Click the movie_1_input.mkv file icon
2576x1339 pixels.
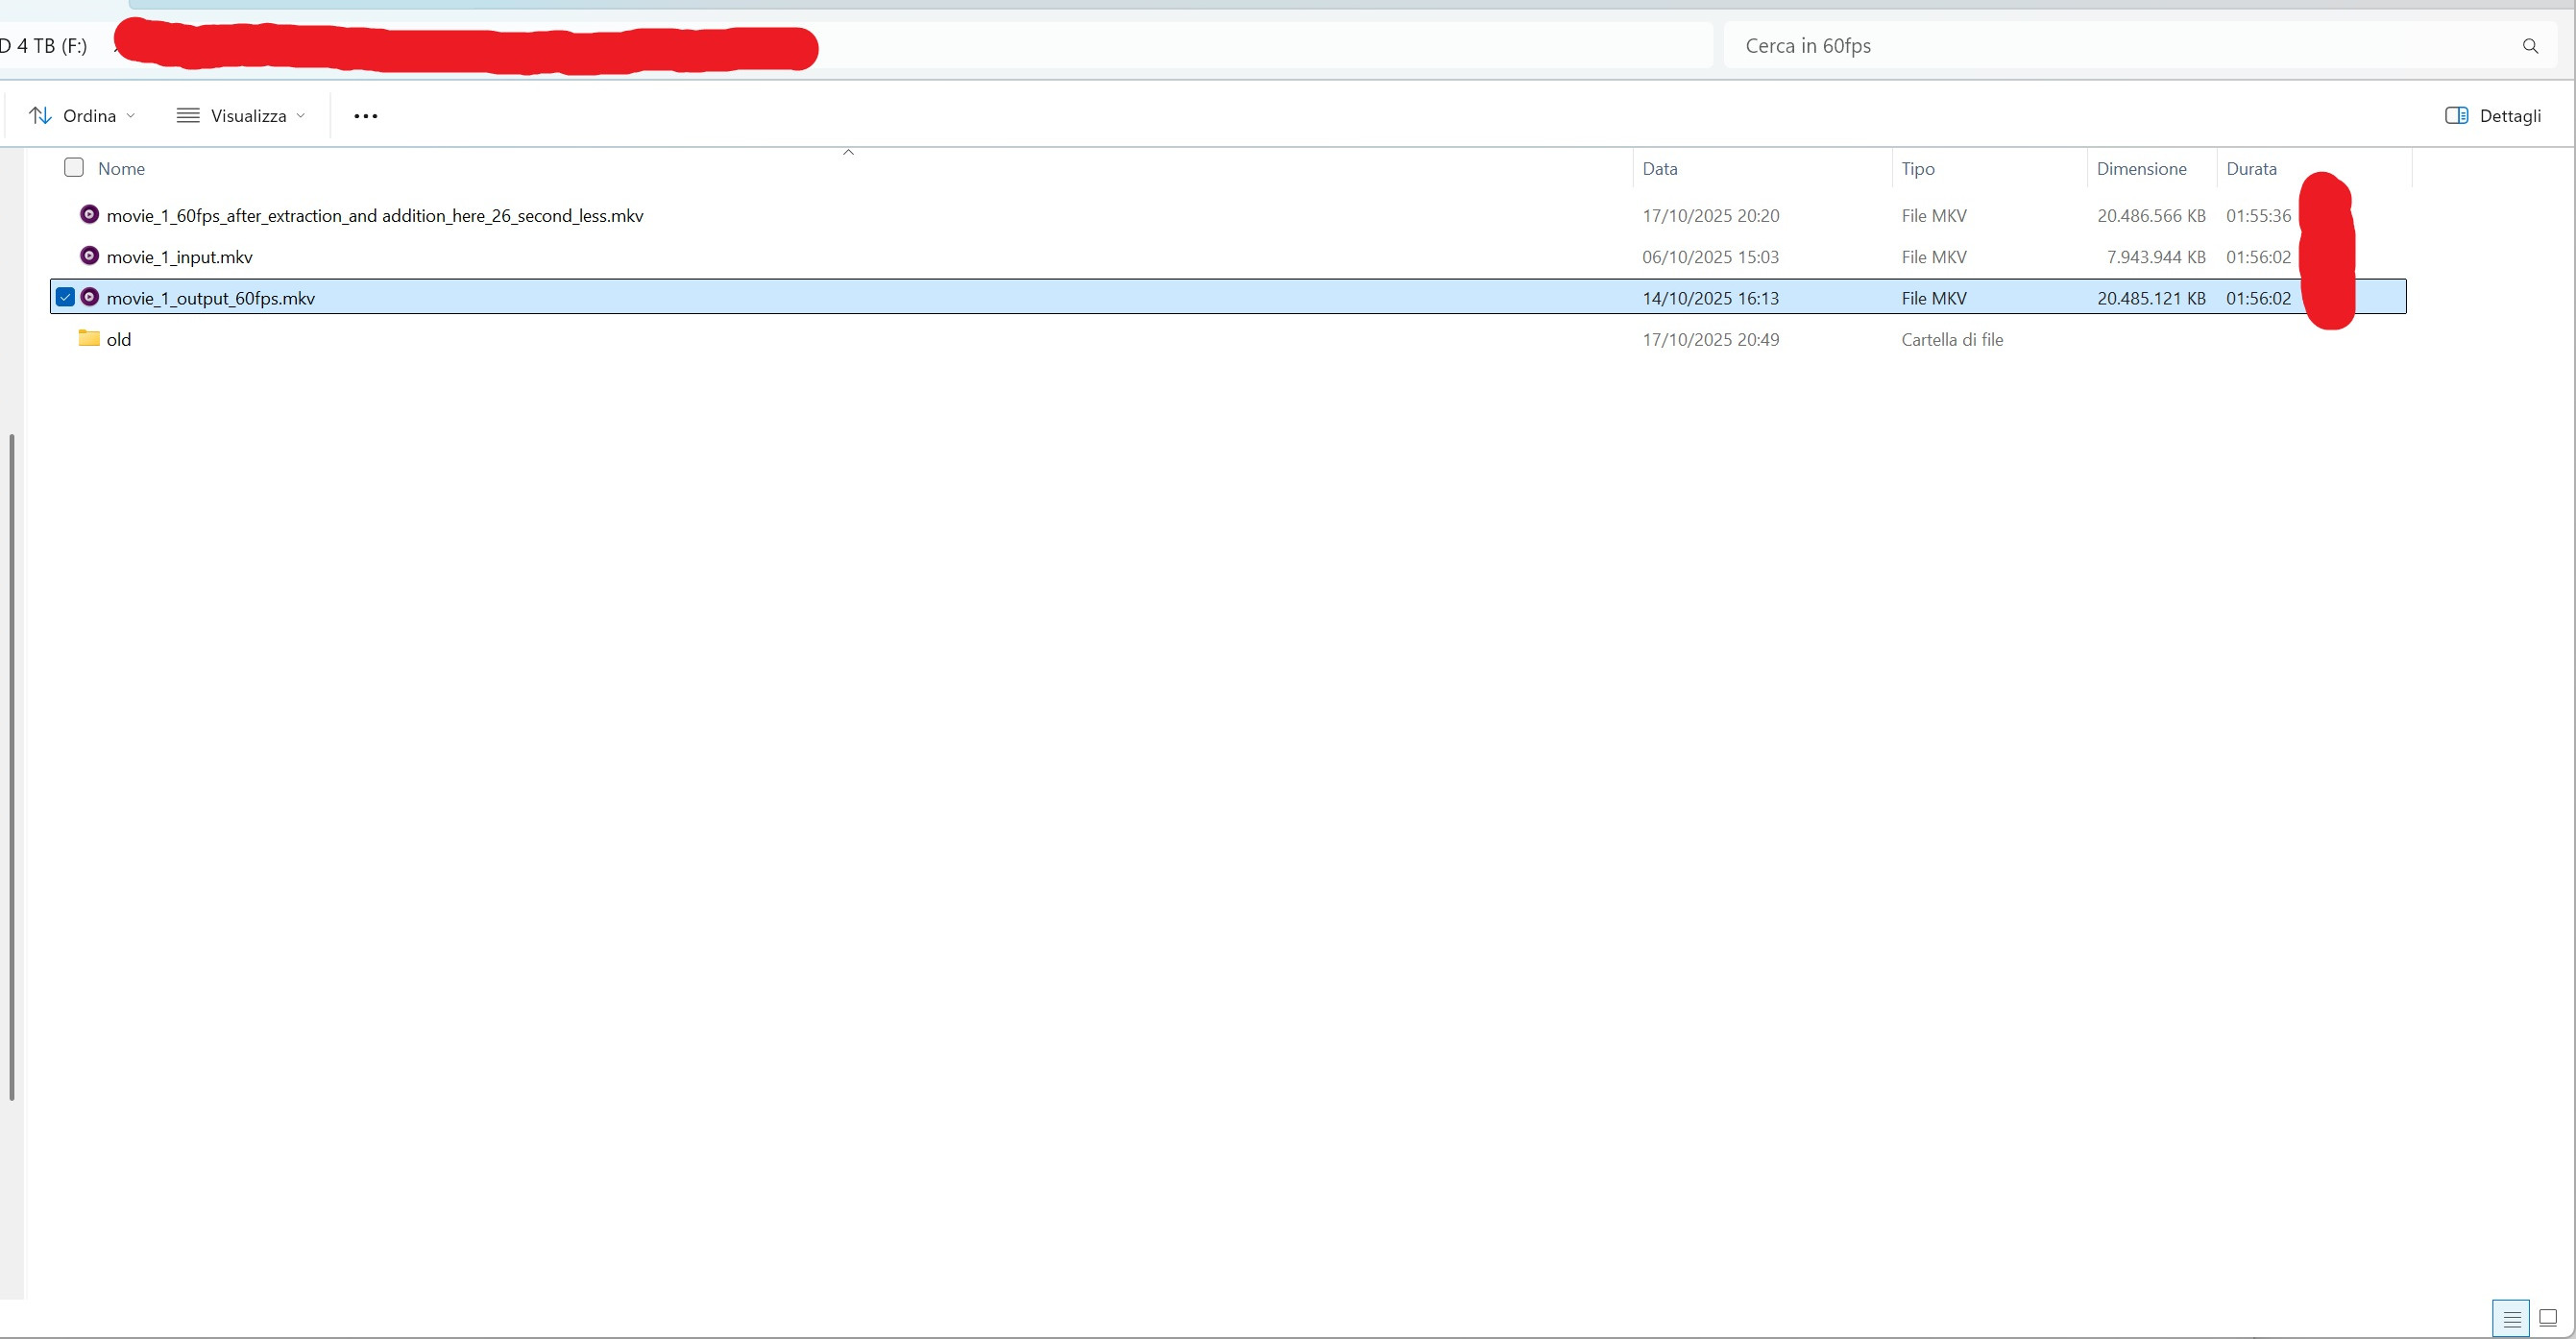click(x=89, y=256)
